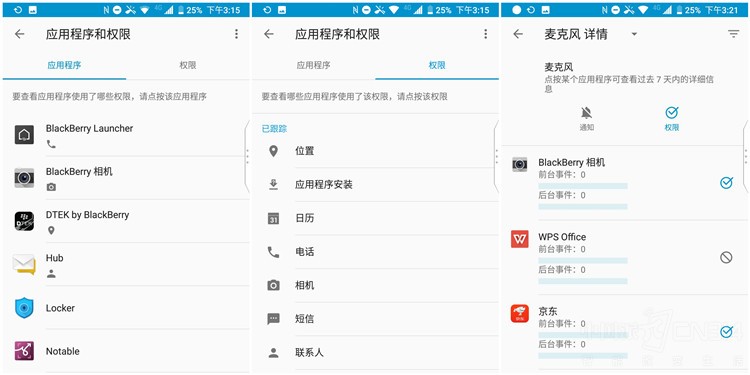The width and height of the screenshot is (750, 375).
Task: Pull edge tab handle on middle screen
Action: coord(496,156)
